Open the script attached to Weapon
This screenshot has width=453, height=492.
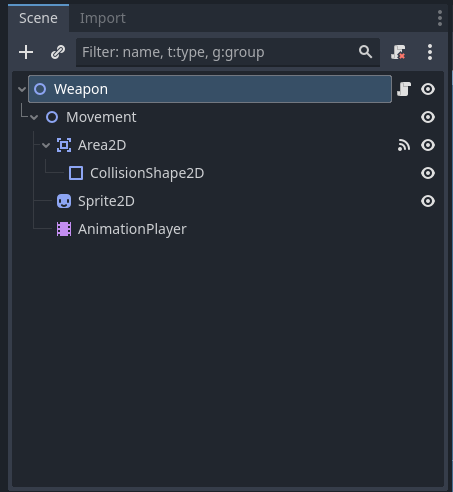coord(404,89)
